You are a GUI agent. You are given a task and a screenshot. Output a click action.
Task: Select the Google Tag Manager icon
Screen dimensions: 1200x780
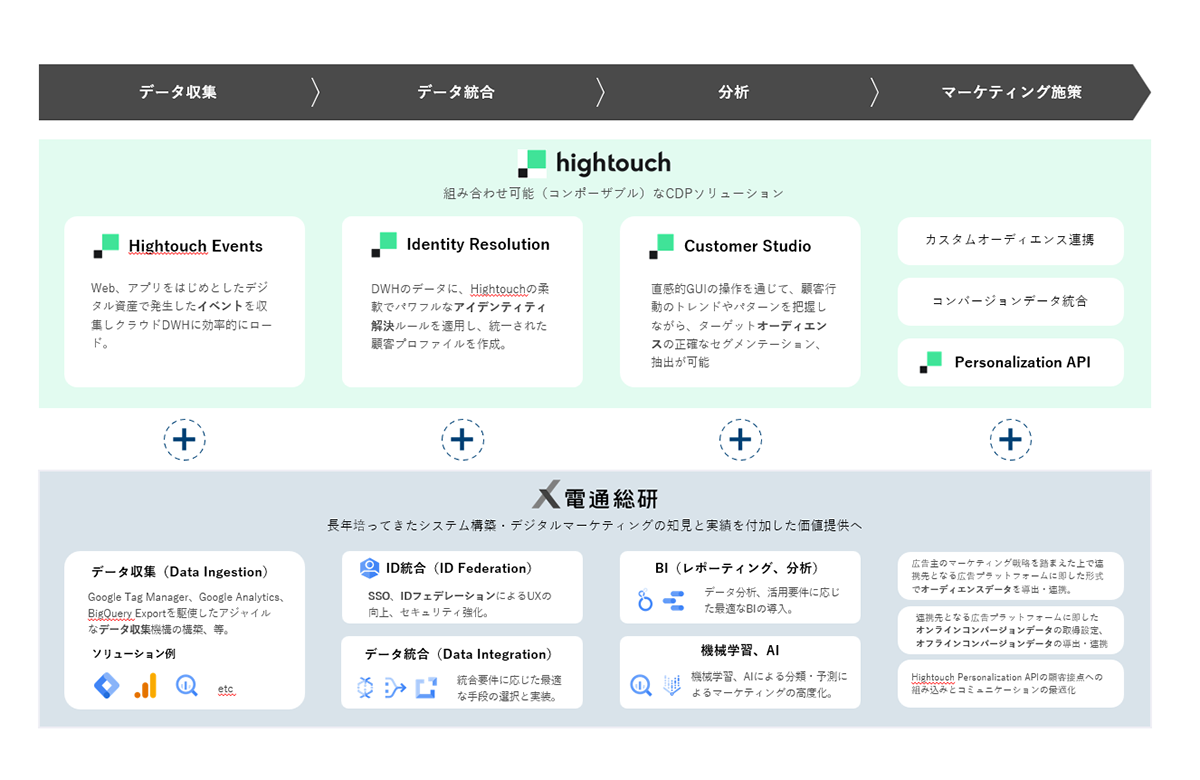tap(105, 686)
